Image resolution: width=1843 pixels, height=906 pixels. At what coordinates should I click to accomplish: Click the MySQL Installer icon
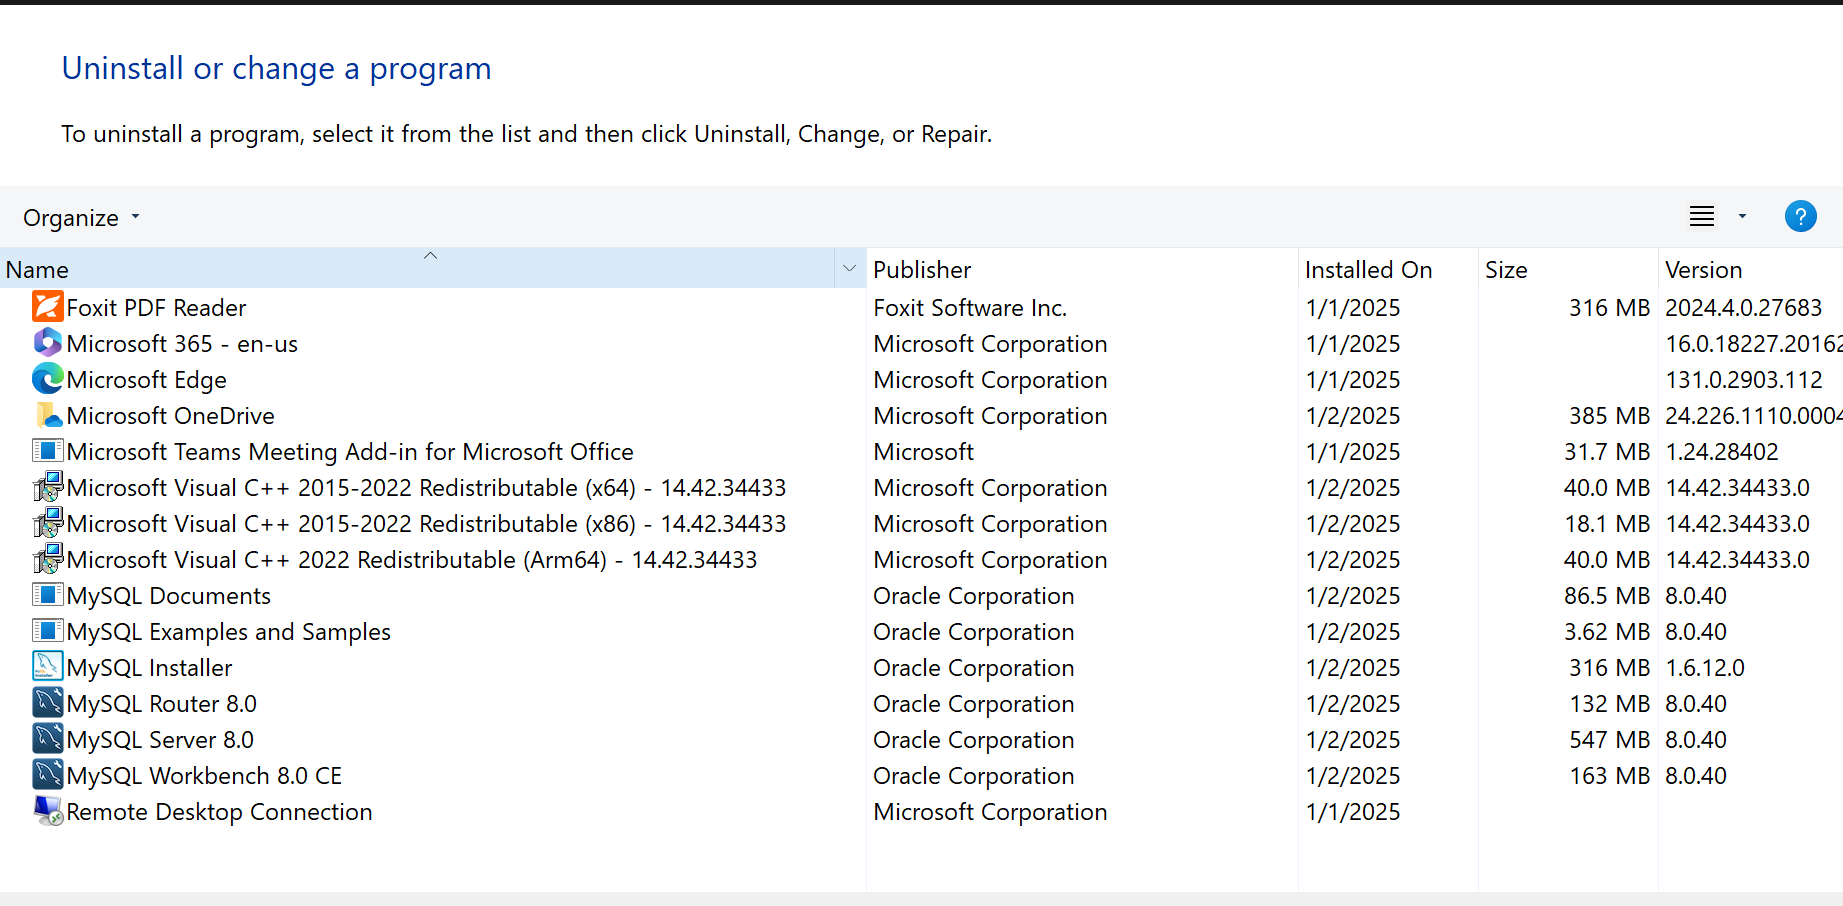click(48, 666)
